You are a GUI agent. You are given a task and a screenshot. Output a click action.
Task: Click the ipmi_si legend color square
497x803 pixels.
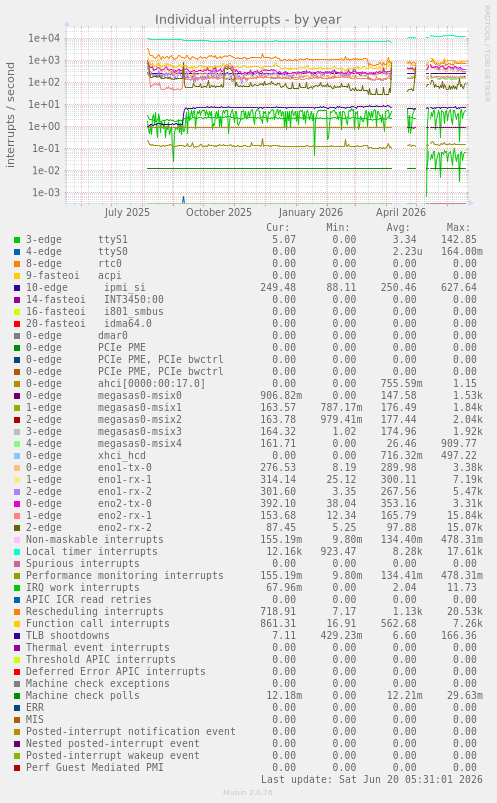click(x=17, y=288)
